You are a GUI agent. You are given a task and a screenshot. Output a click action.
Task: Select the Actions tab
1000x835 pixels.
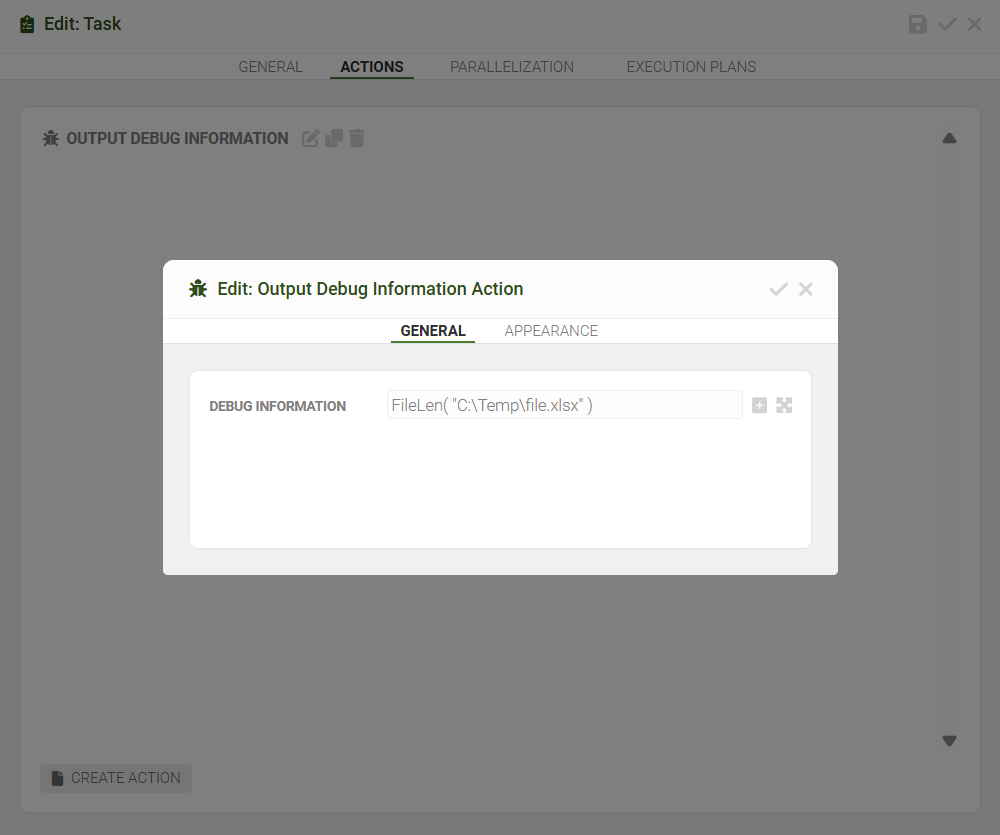372,67
